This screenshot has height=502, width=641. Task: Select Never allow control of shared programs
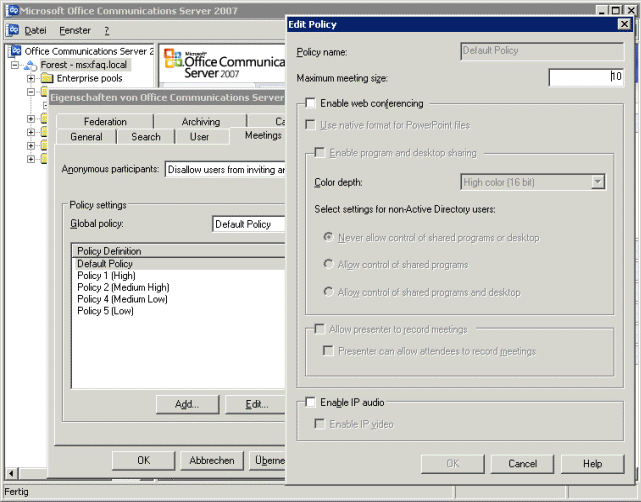click(x=328, y=237)
